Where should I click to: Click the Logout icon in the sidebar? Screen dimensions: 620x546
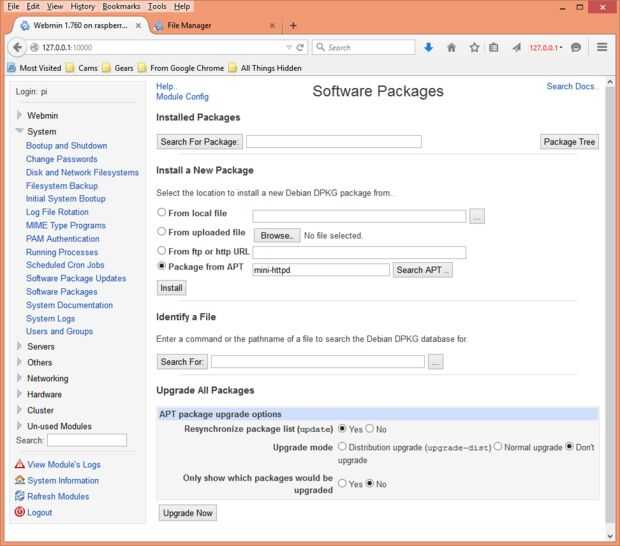[x=20, y=512]
